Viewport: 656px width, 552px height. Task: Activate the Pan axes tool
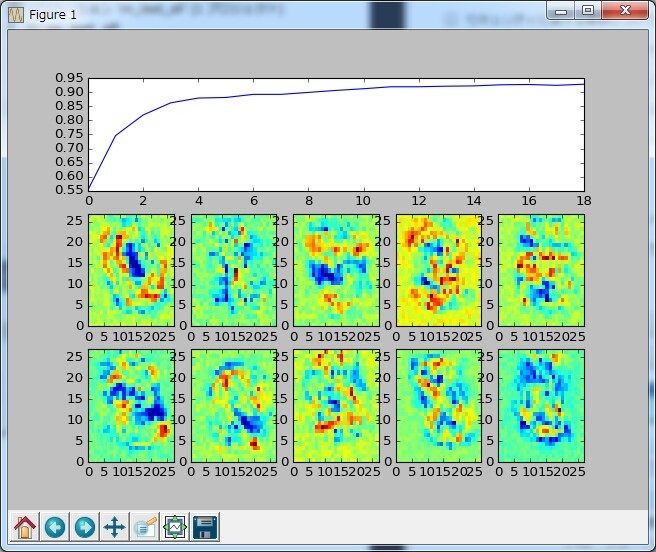[115, 526]
